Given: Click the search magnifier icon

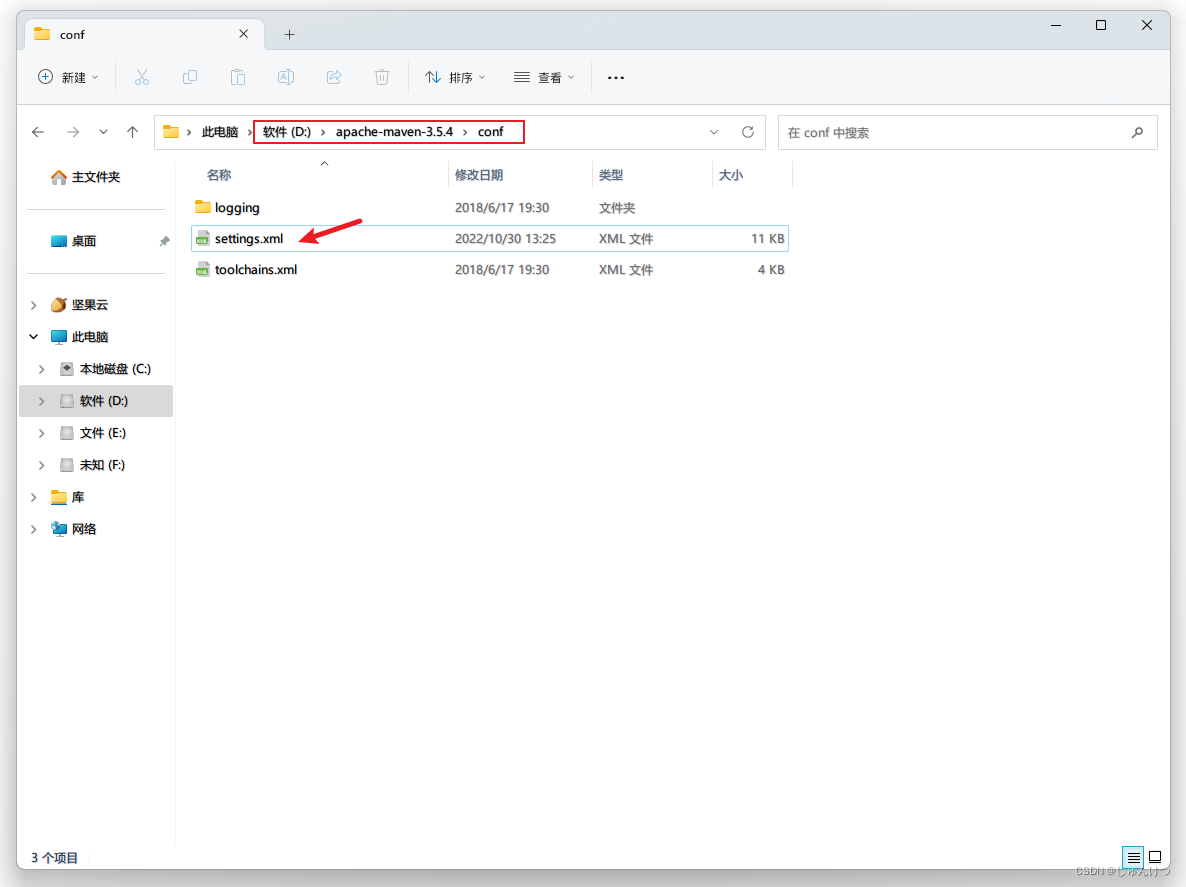Looking at the screenshot, I should 1137,132.
